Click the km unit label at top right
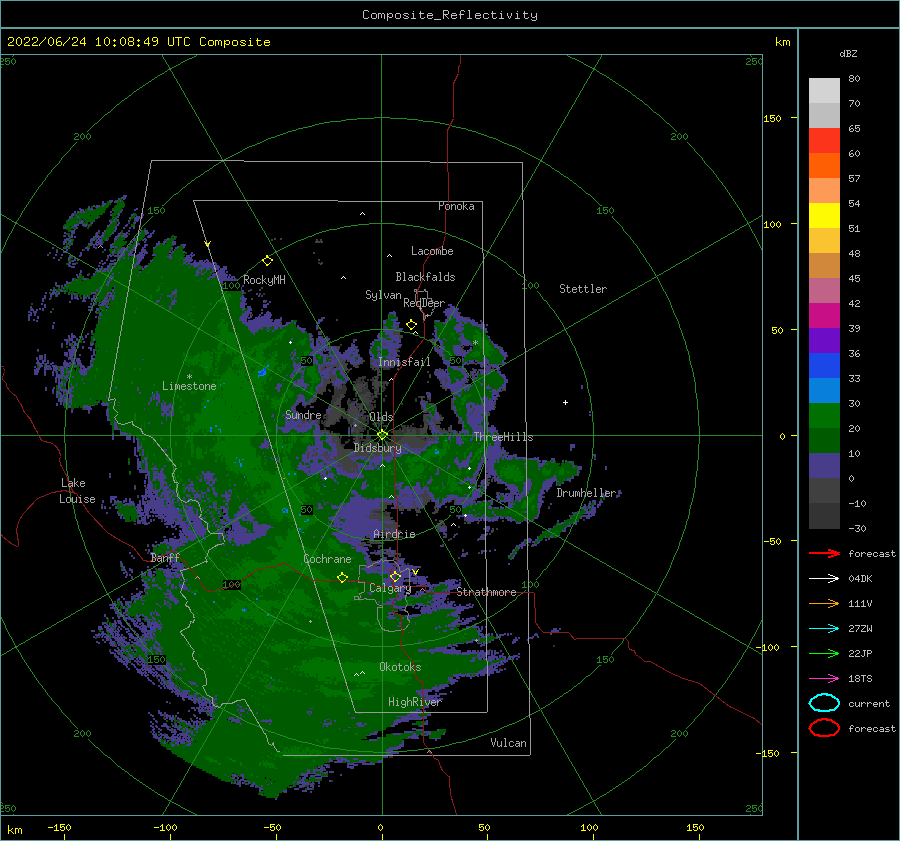The height and width of the screenshot is (841, 900). click(x=782, y=42)
